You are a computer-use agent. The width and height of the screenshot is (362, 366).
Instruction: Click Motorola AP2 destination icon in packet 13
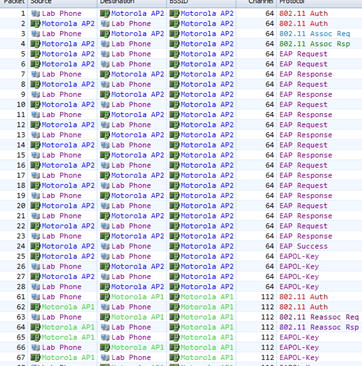click(x=105, y=135)
